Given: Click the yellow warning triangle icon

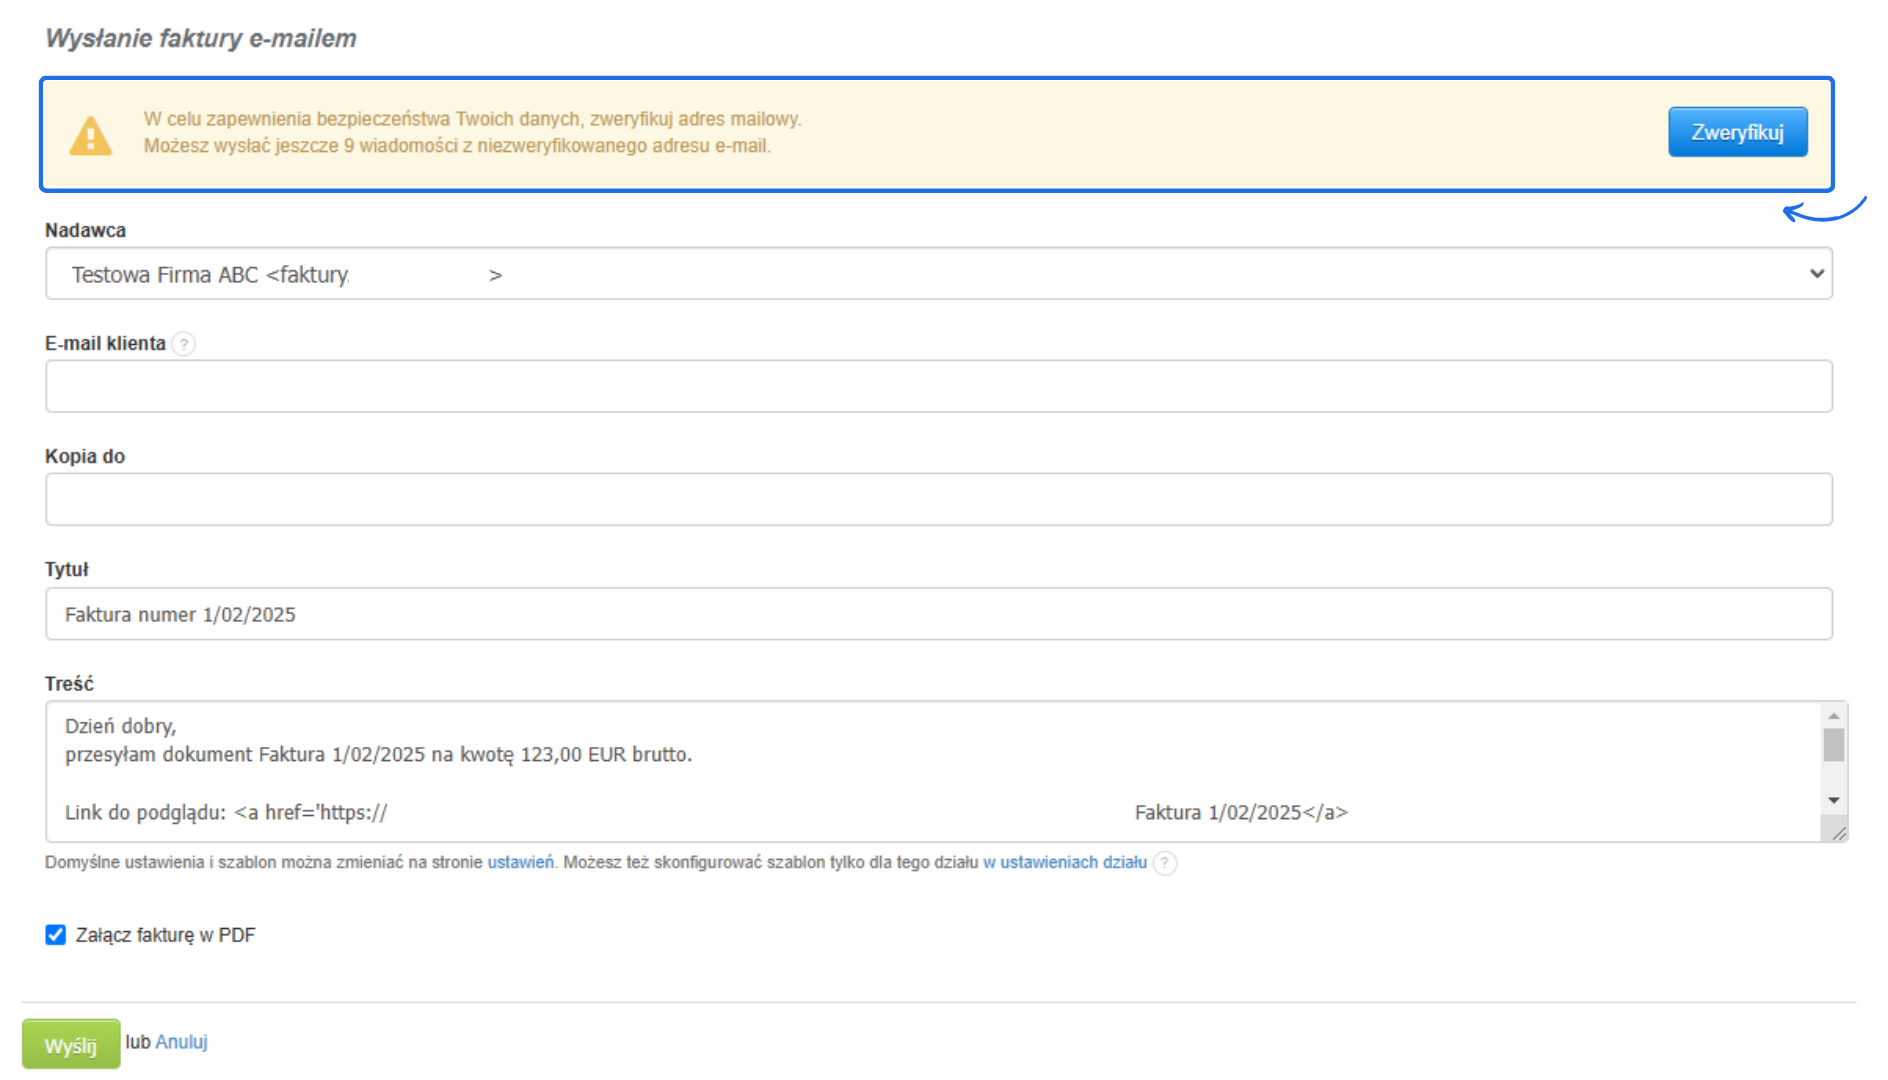Looking at the screenshot, I should [x=90, y=136].
